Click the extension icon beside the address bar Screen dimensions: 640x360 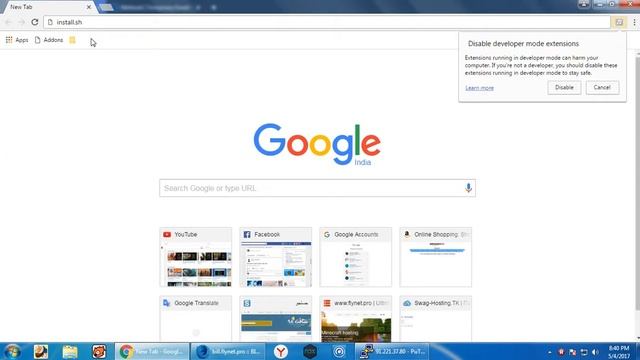click(x=619, y=22)
